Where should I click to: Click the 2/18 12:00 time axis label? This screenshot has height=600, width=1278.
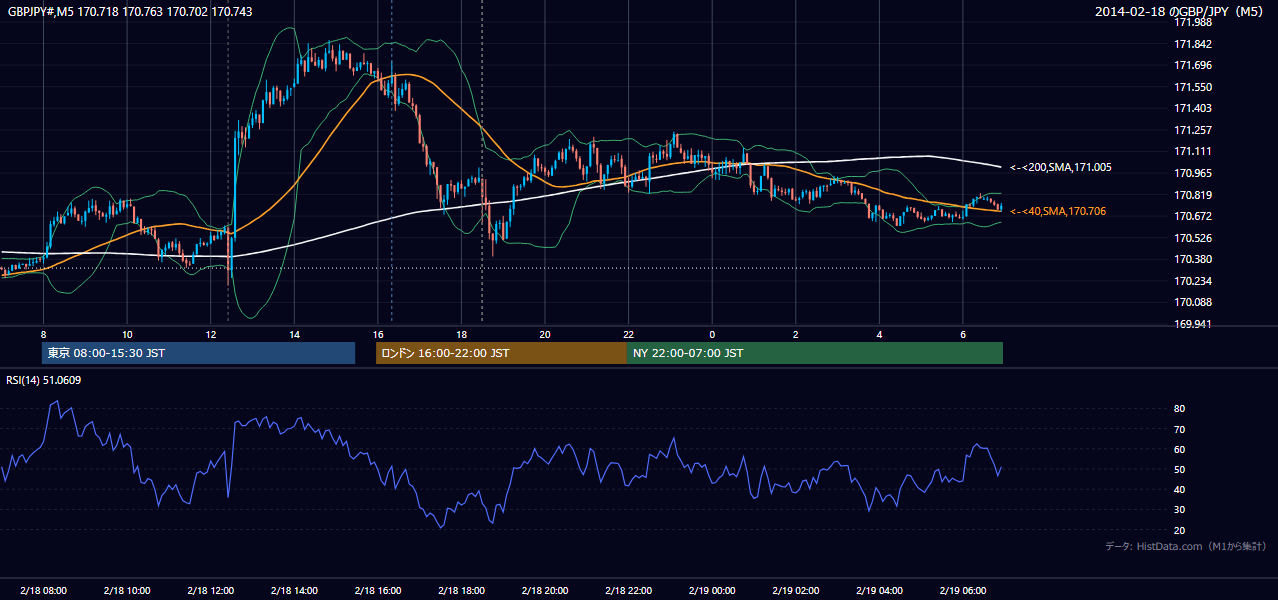pos(211,591)
